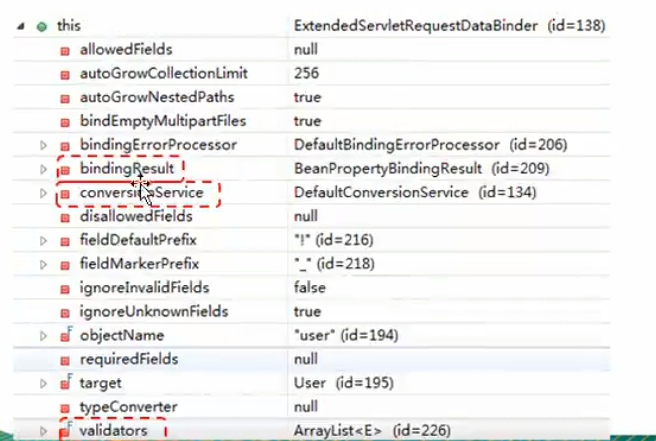Click the red field icon for conversionService
Image resolution: width=656 pixels, height=441 pixels.
65,194
